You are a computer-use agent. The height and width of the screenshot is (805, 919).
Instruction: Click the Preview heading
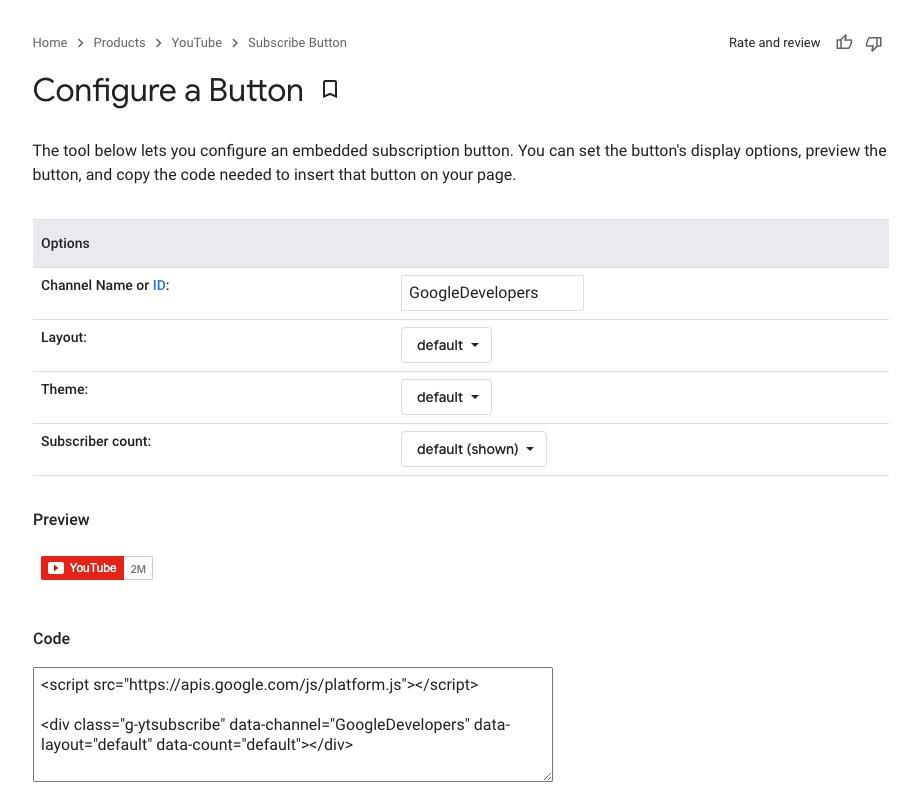coord(61,519)
